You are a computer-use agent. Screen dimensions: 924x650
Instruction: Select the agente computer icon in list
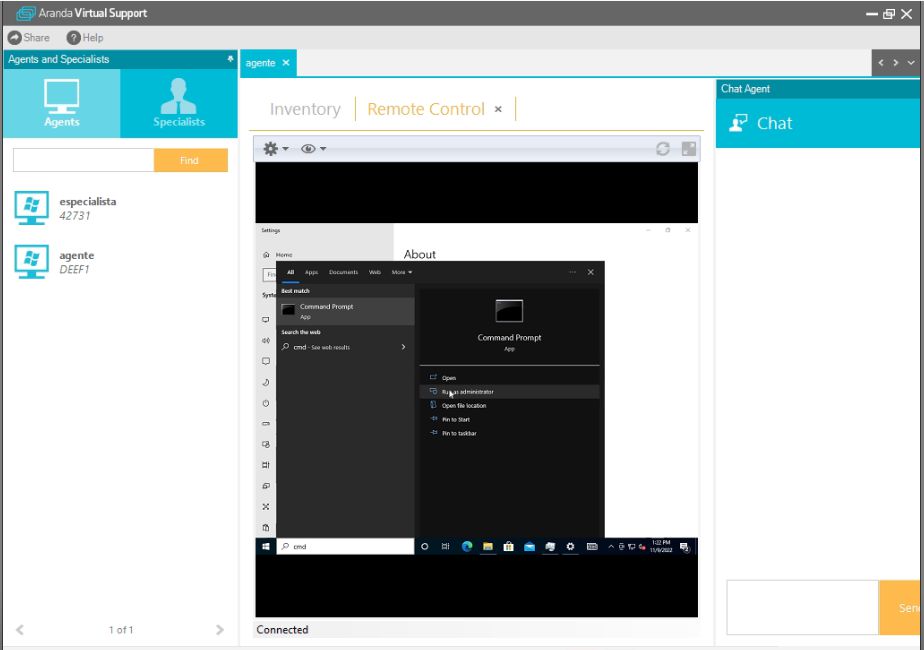tap(32, 262)
